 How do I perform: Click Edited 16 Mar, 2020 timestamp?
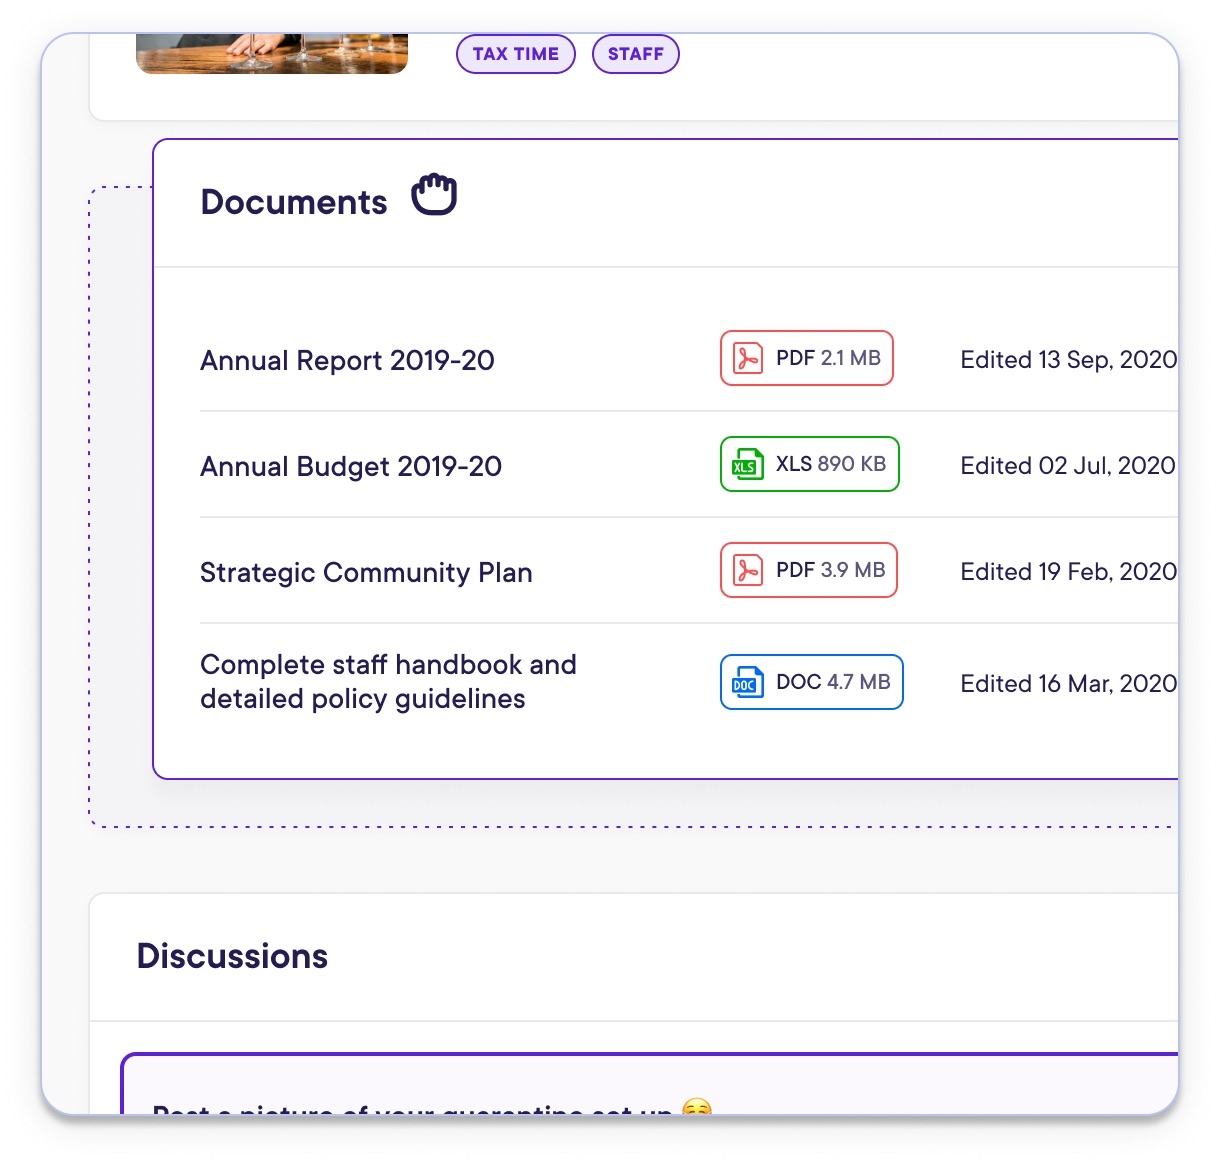pyautogui.click(x=1068, y=684)
